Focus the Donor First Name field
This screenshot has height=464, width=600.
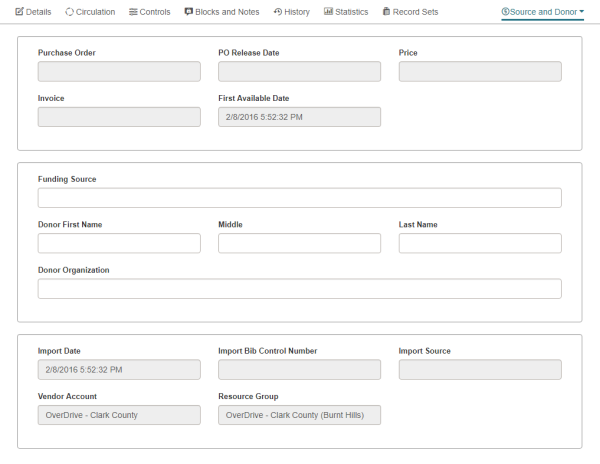(119, 243)
